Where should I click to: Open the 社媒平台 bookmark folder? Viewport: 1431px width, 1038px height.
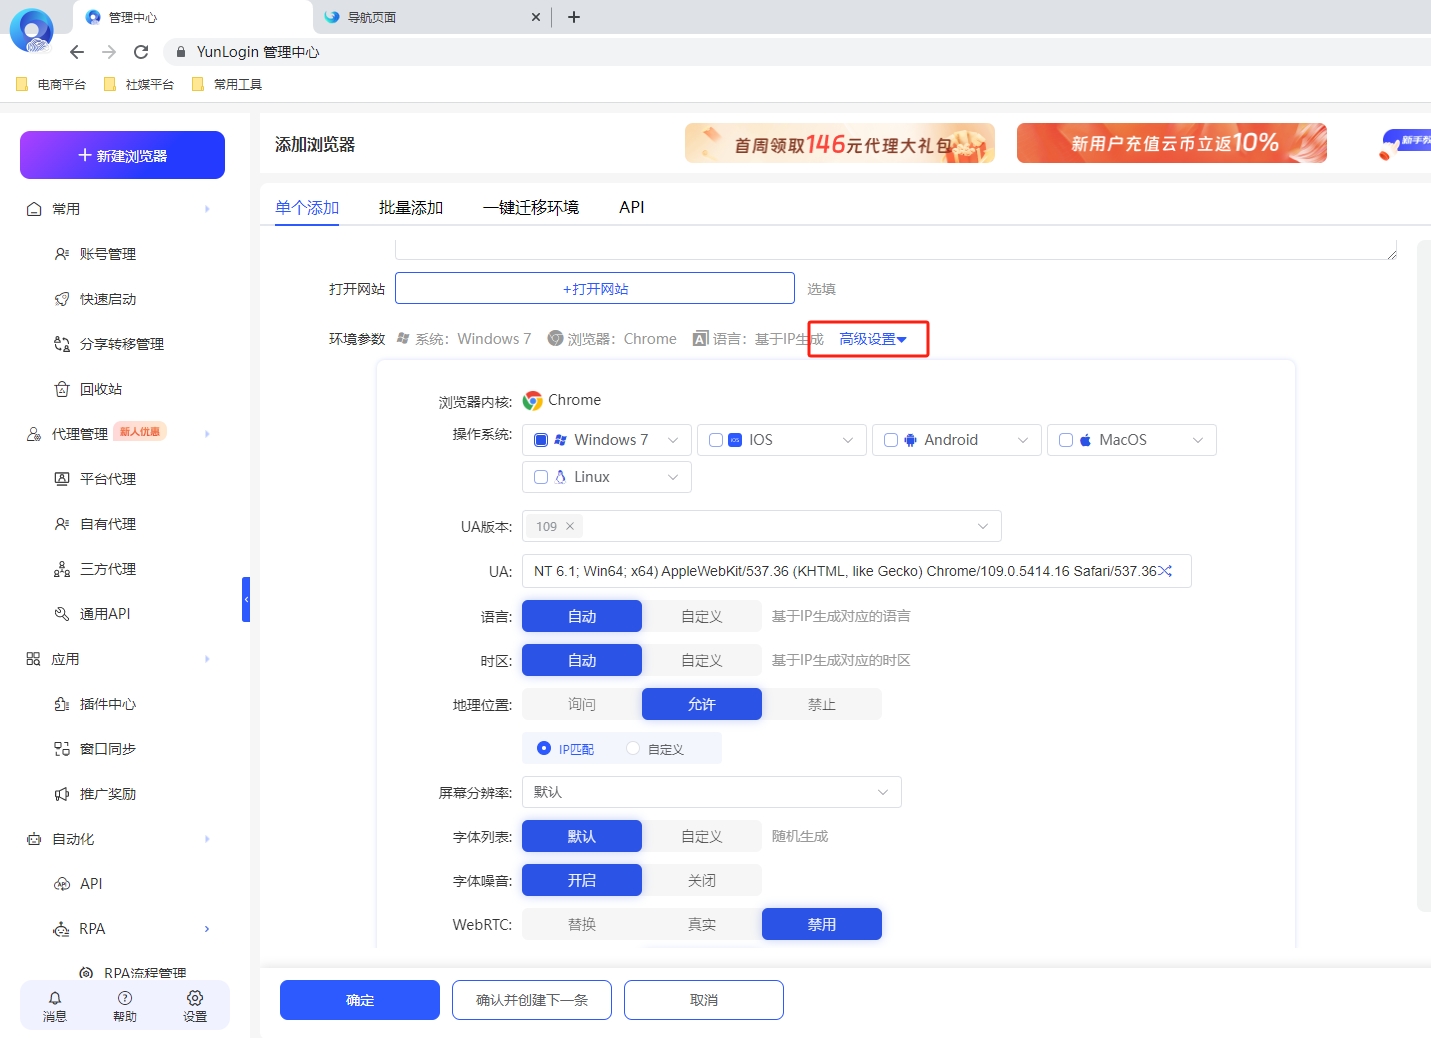tap(139, 84)
